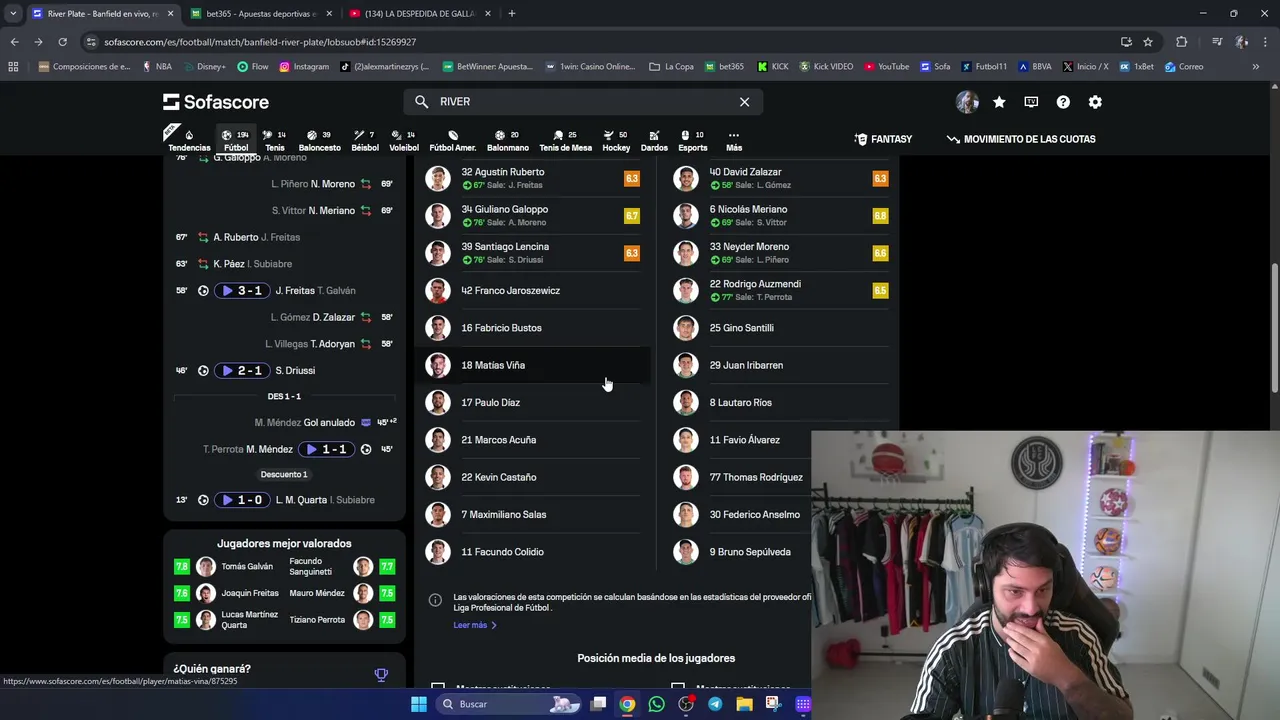Screen dimensions: 1280x720
Task: Open 33 Neyder Moreno profile
Action: point(781,253)
